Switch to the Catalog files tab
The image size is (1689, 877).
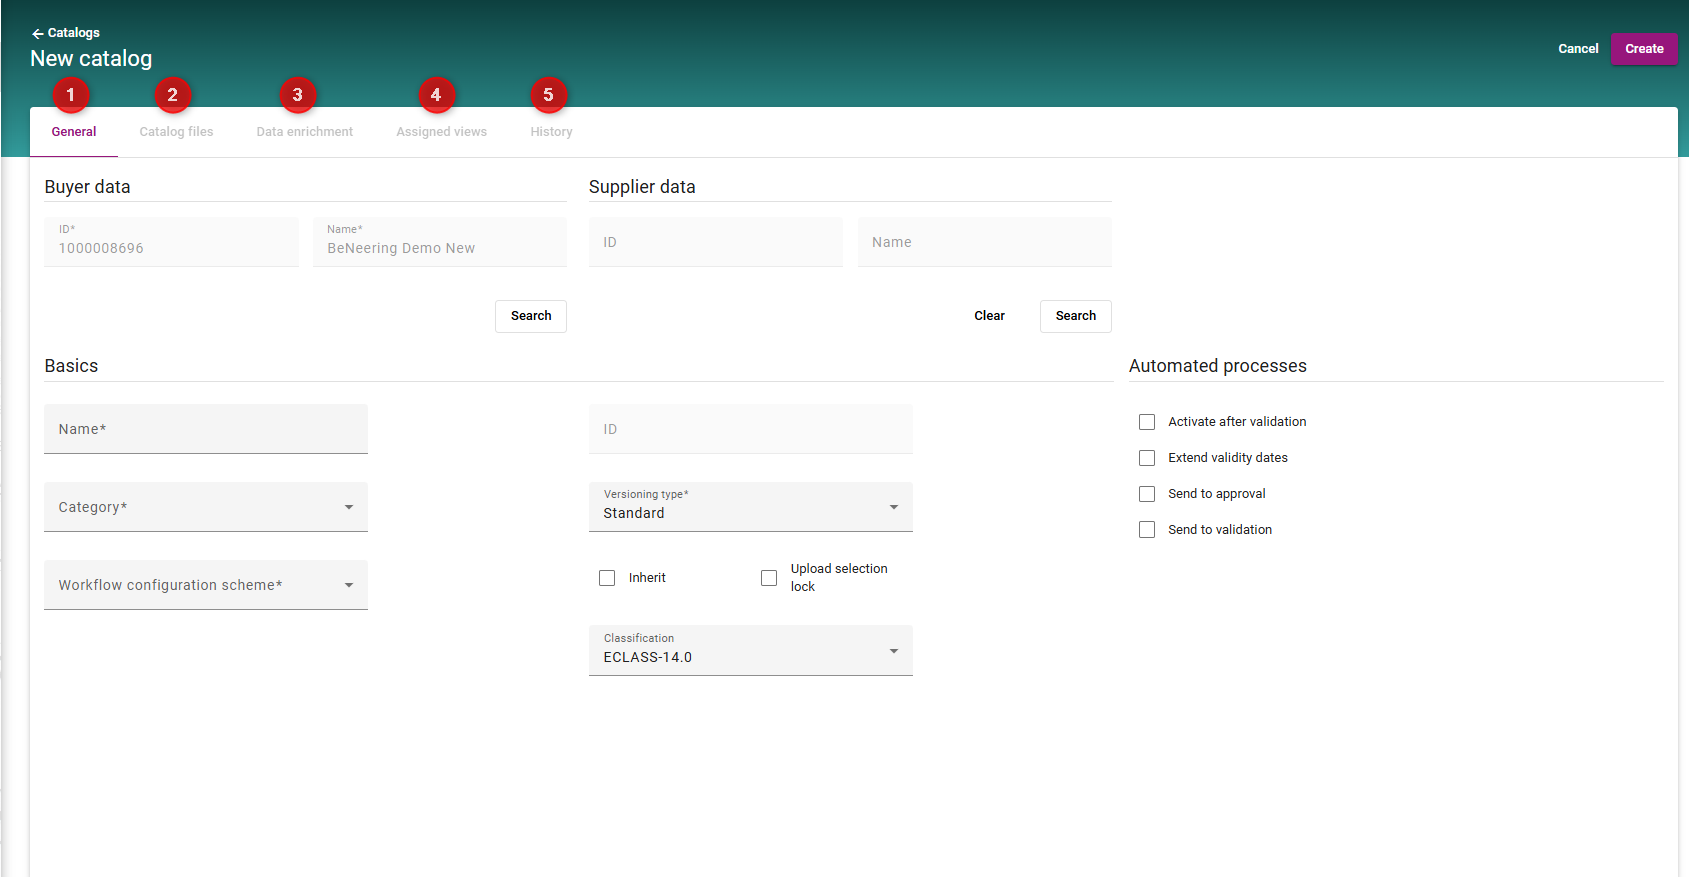(x=176, y=132)
